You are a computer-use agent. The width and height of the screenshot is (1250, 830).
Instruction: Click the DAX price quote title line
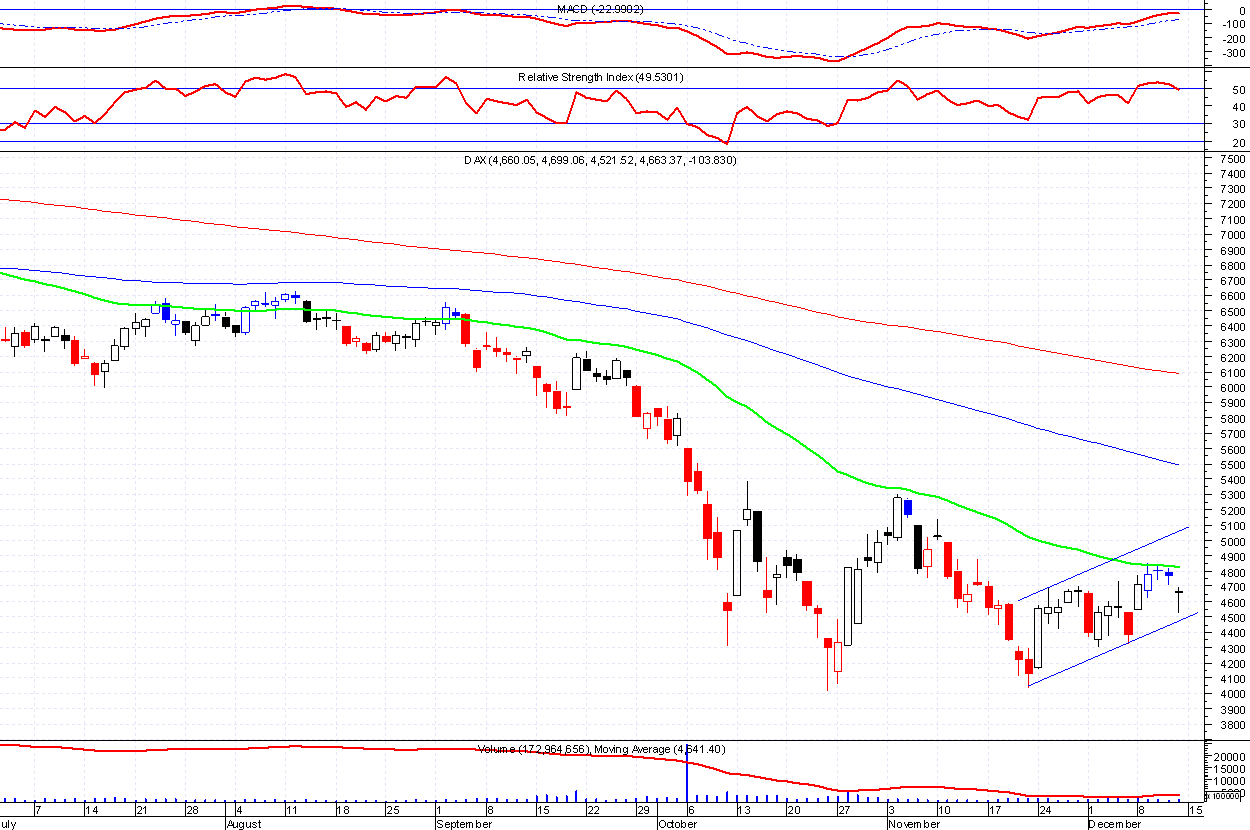(x=600, y=160)
